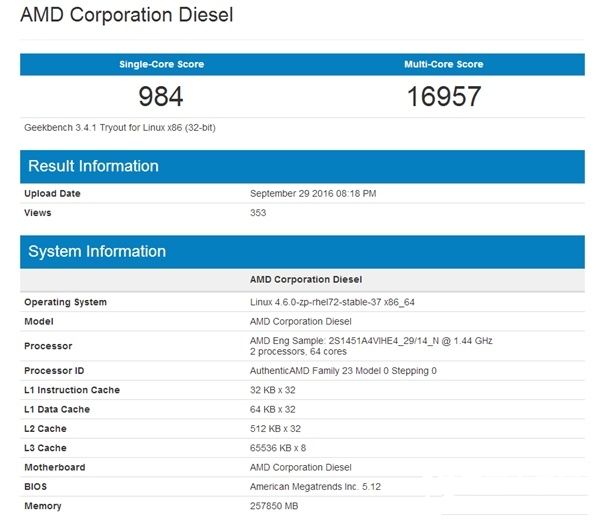This screenshot has height=525, width=600.
Task: Select the views count 353
Action: 258,213
